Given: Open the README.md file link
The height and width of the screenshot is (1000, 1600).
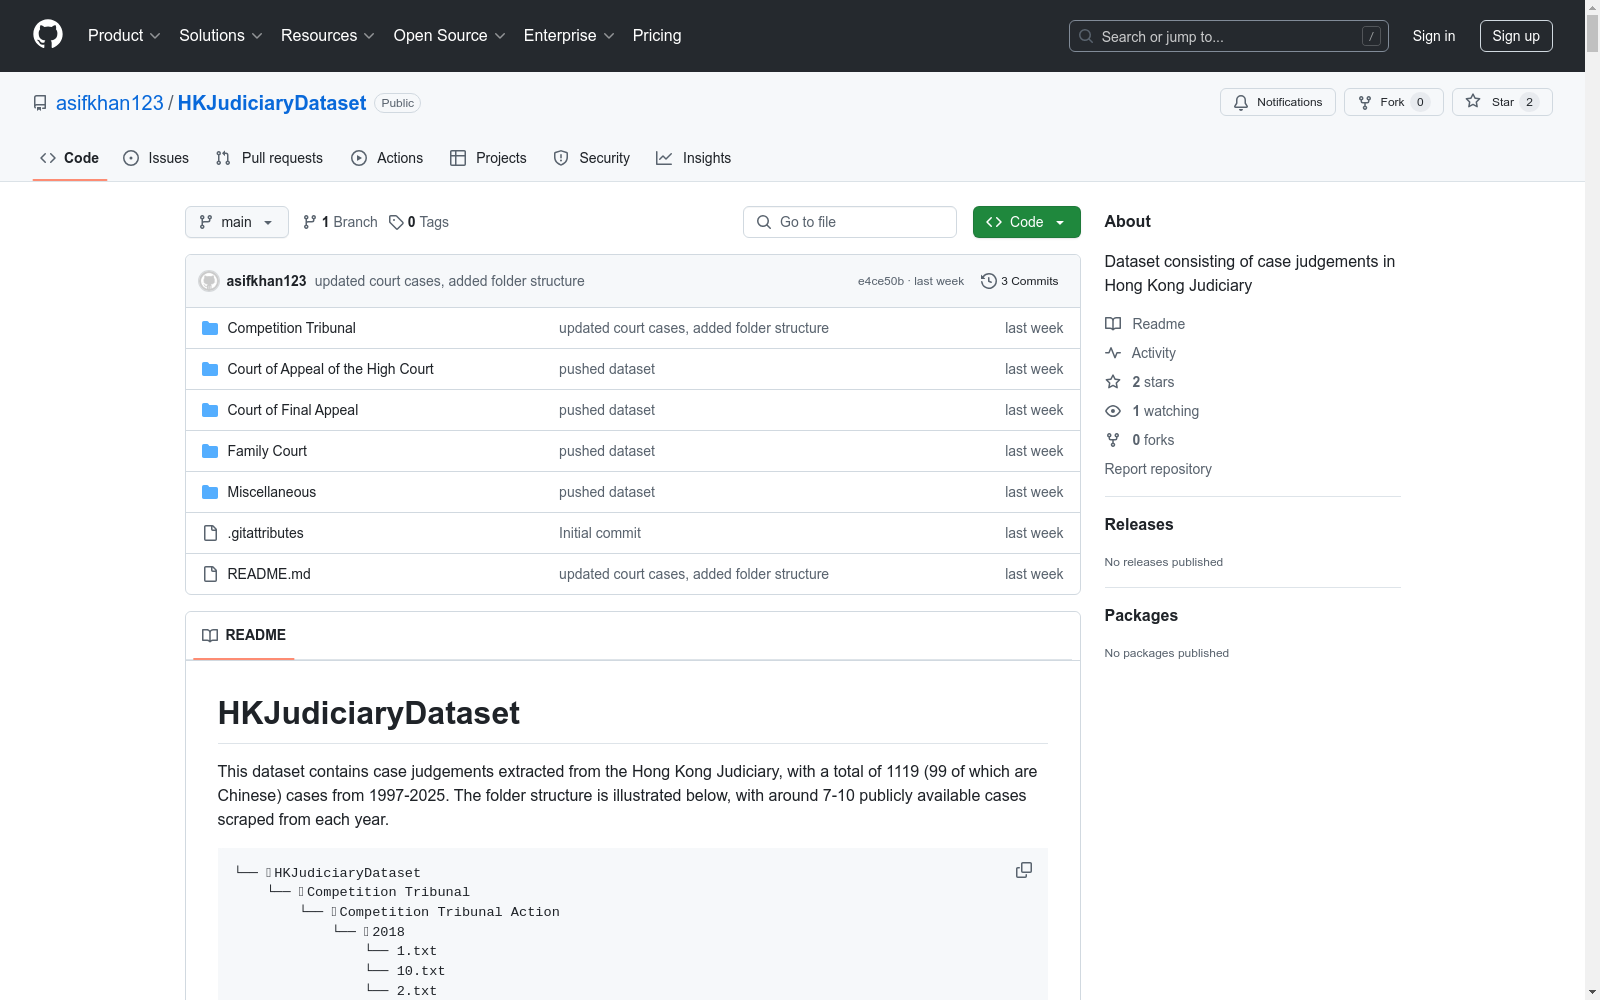Looking at the screenshot, I should click(269, 574).
